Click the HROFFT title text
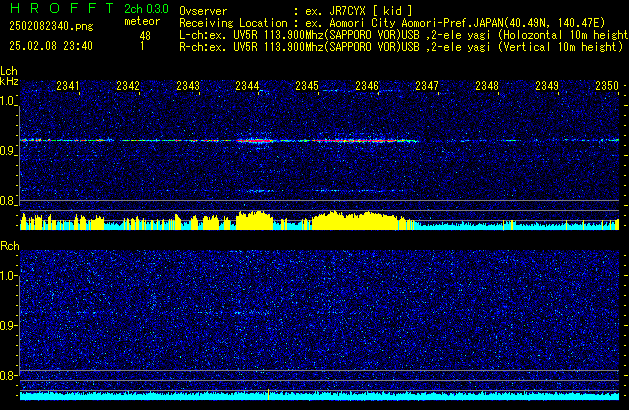 62,8
